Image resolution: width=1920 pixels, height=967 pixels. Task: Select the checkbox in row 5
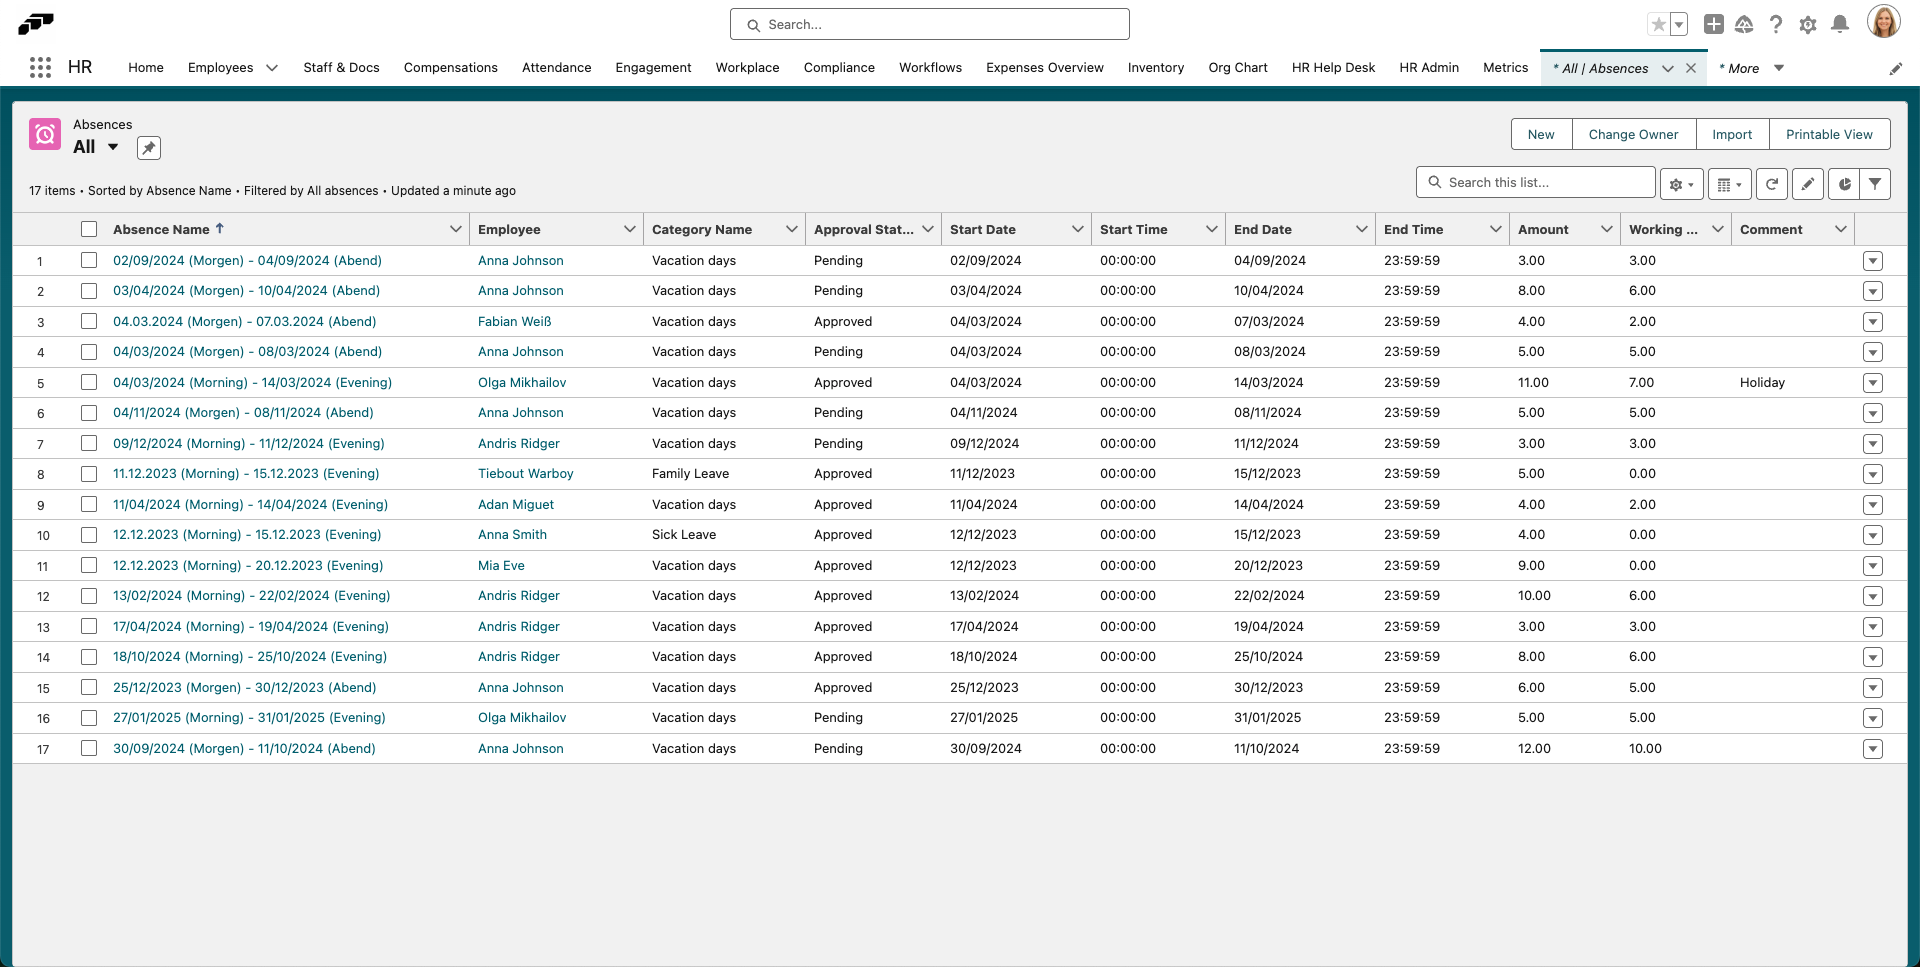(x=89, y=382)
